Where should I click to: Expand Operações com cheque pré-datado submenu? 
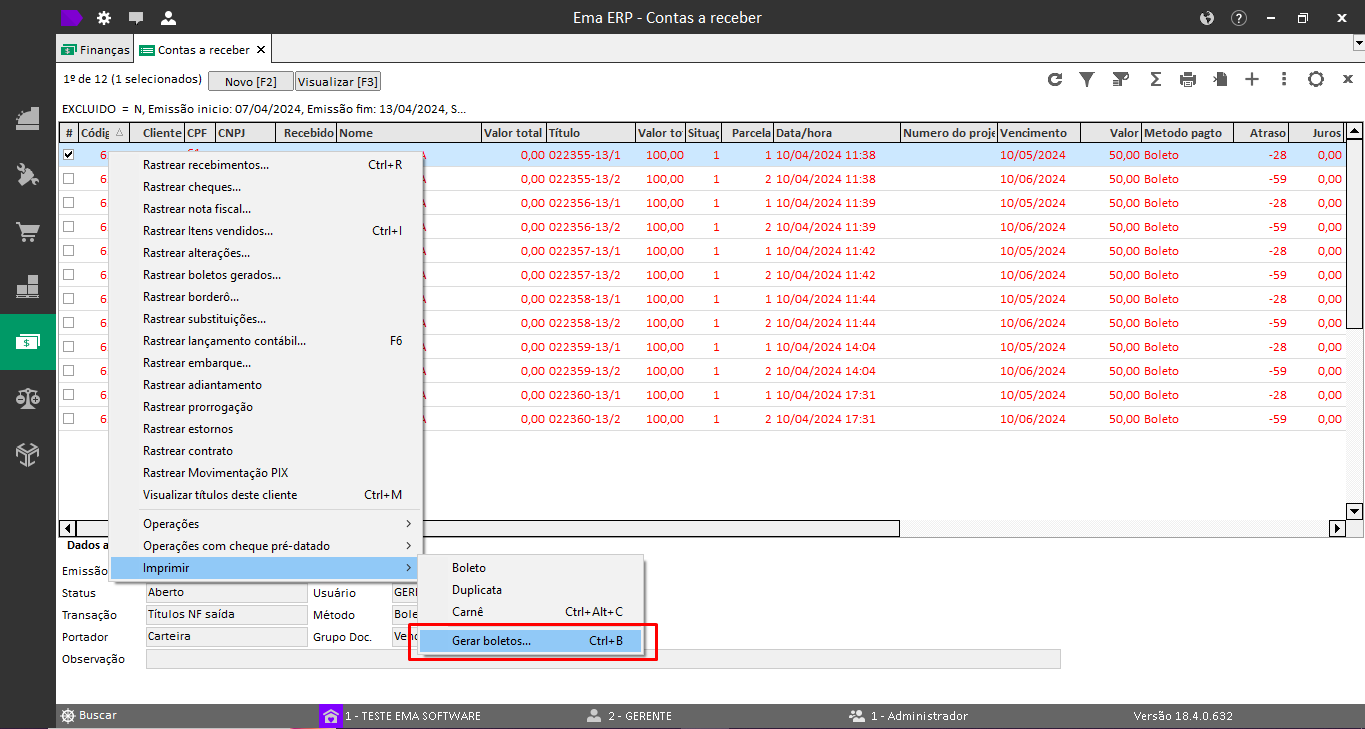(x=265, y=546)
